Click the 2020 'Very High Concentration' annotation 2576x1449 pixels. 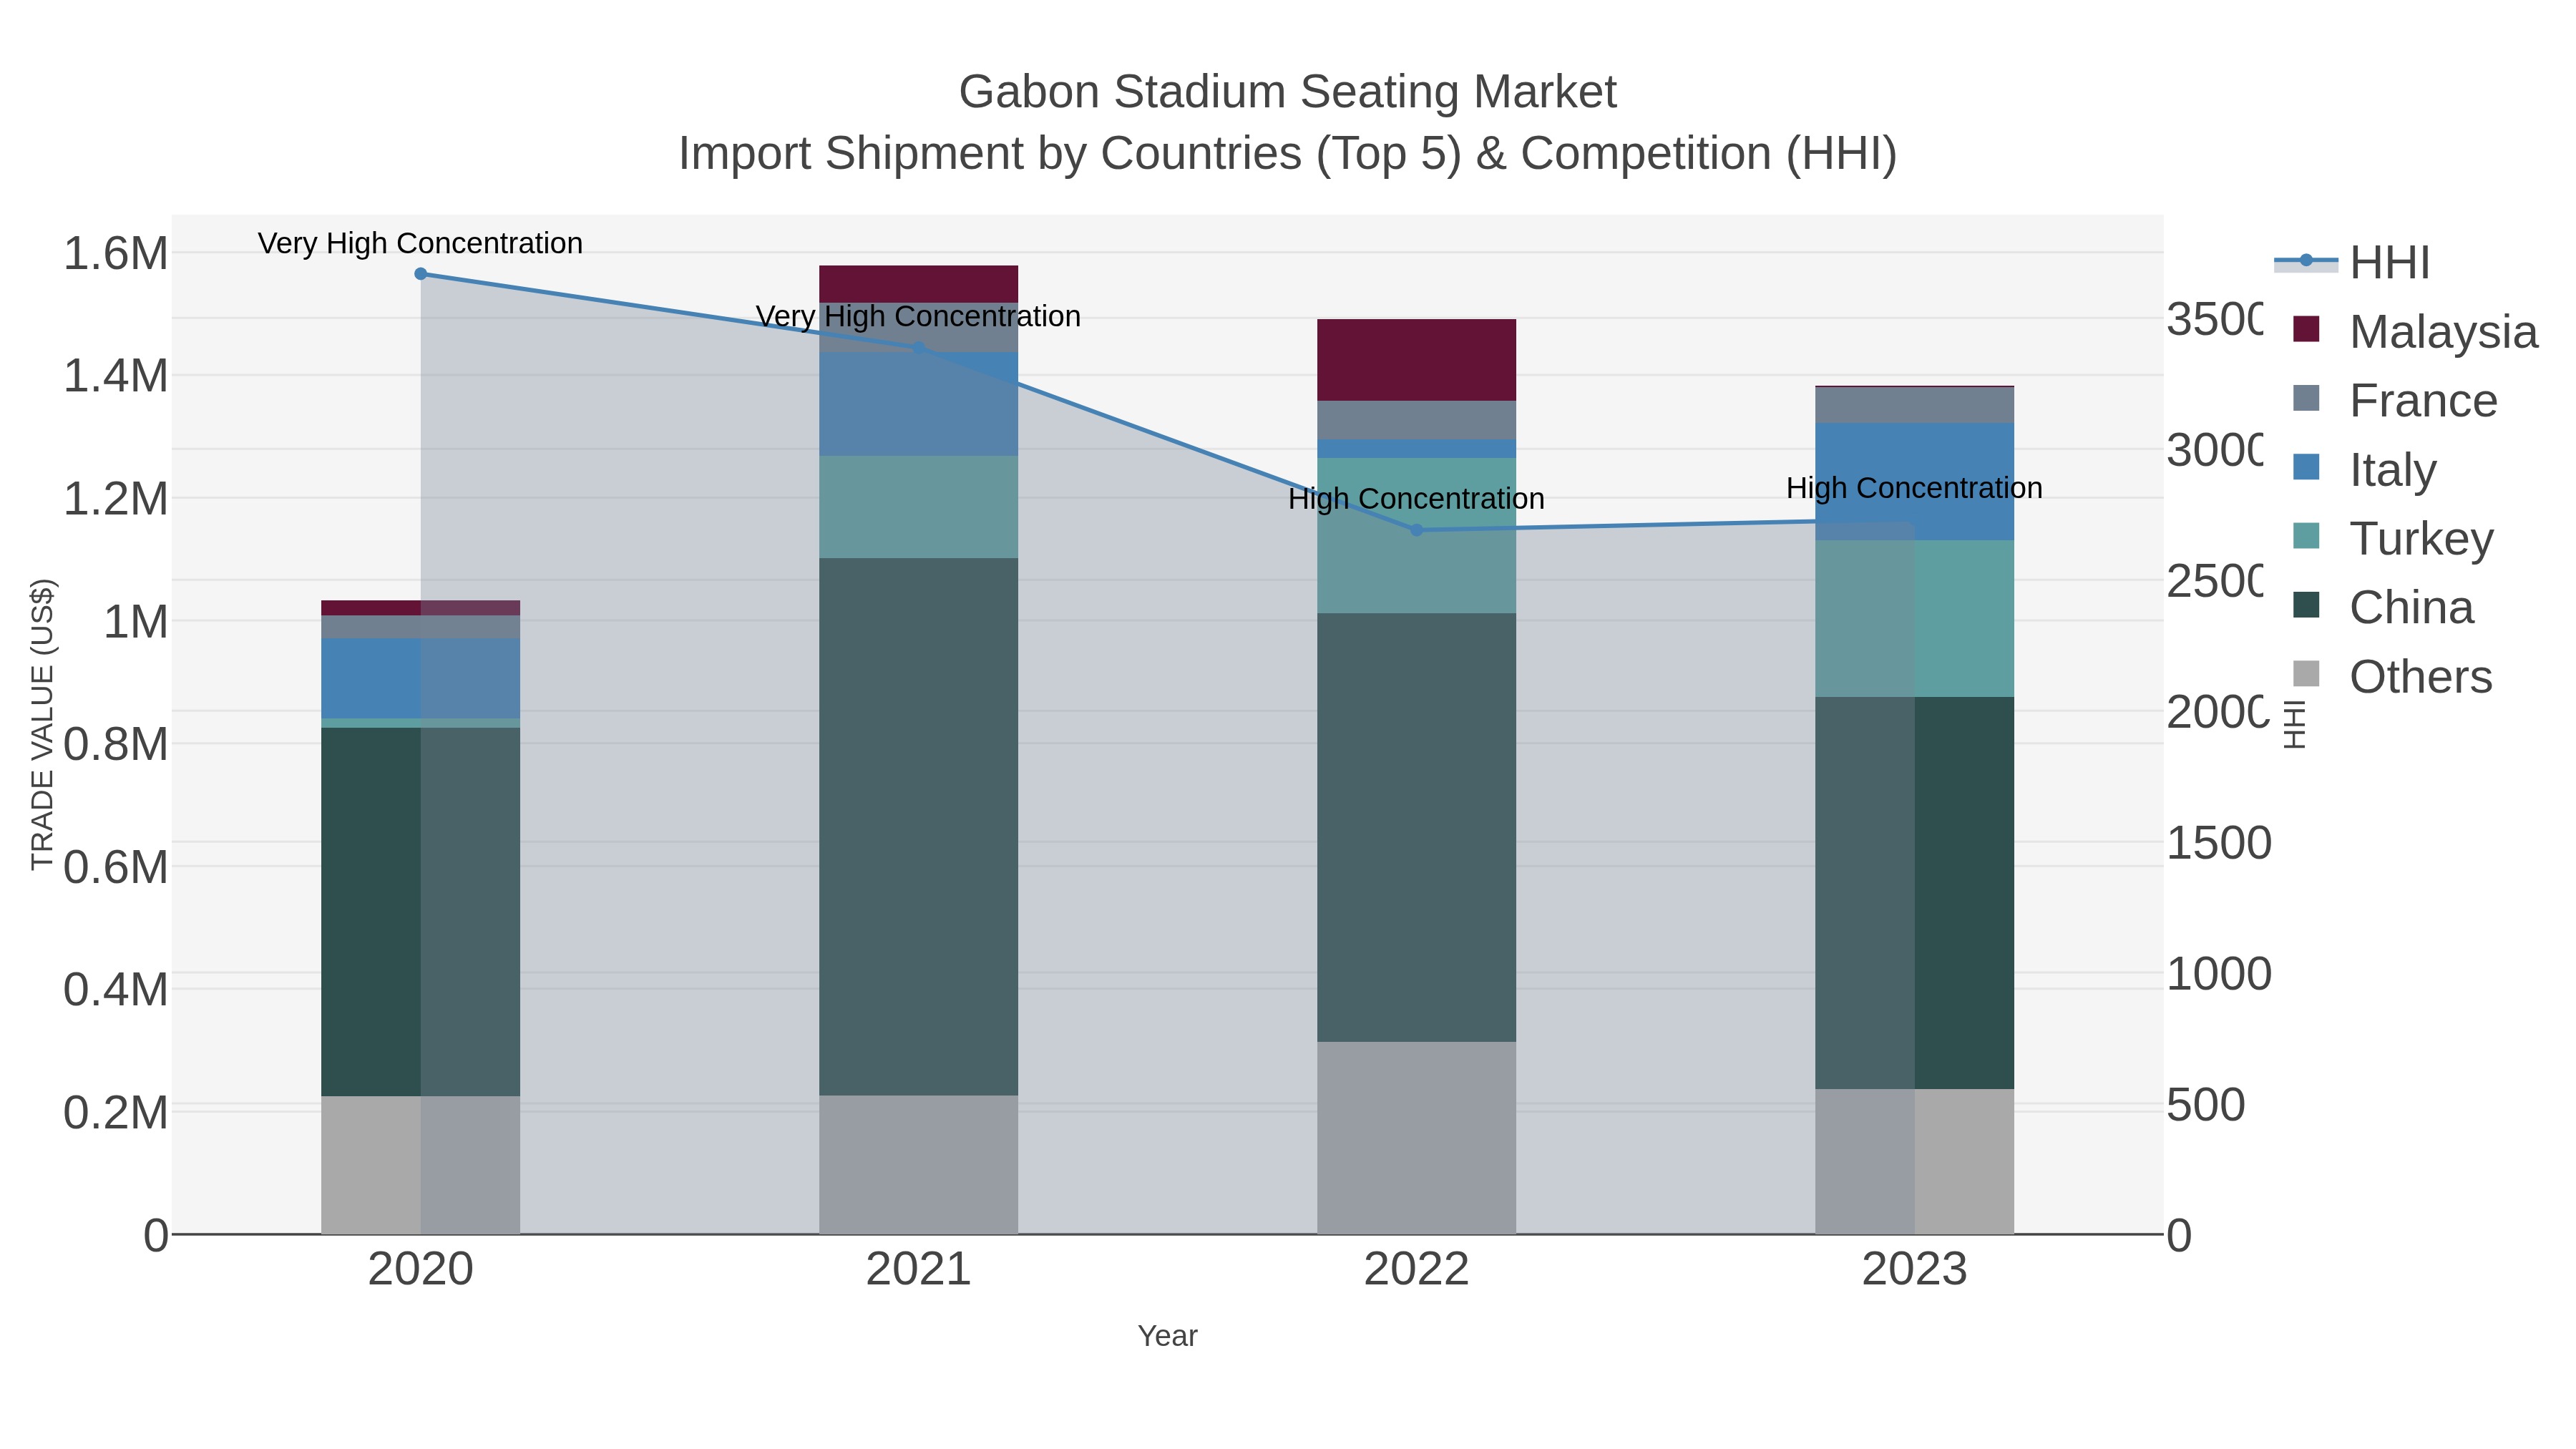[x=420, y=243]
